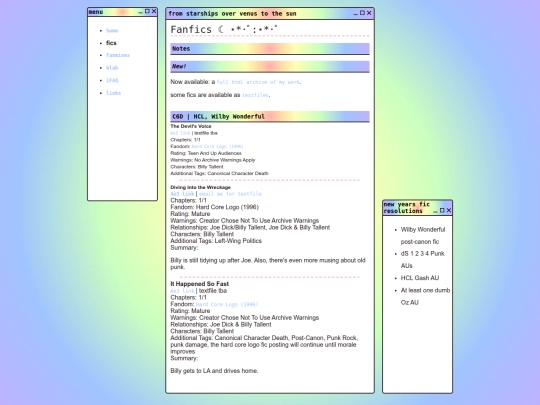Click 'The Devil's Voice' fic title
This screenshot has width=540, height=405.
191,126
